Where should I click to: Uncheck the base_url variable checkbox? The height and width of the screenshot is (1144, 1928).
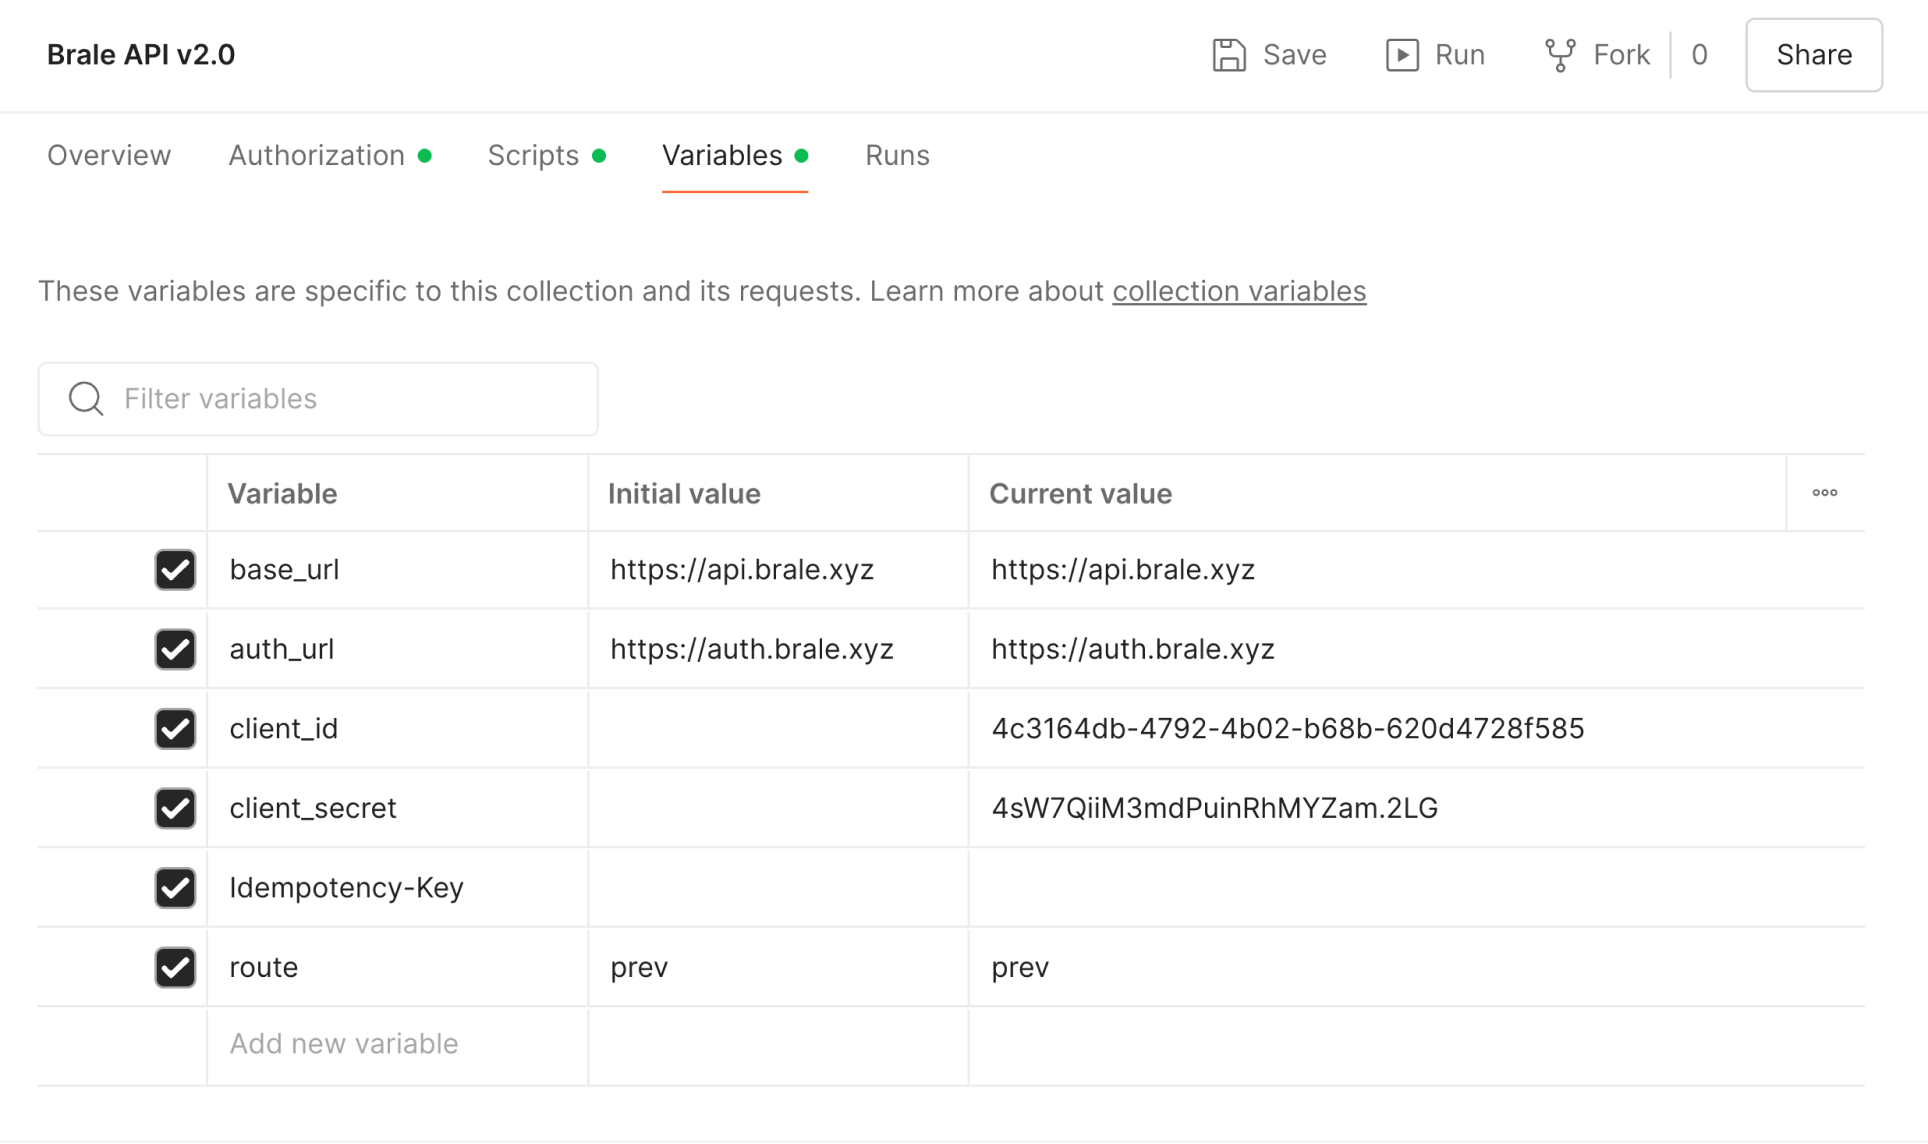[175, 570]
